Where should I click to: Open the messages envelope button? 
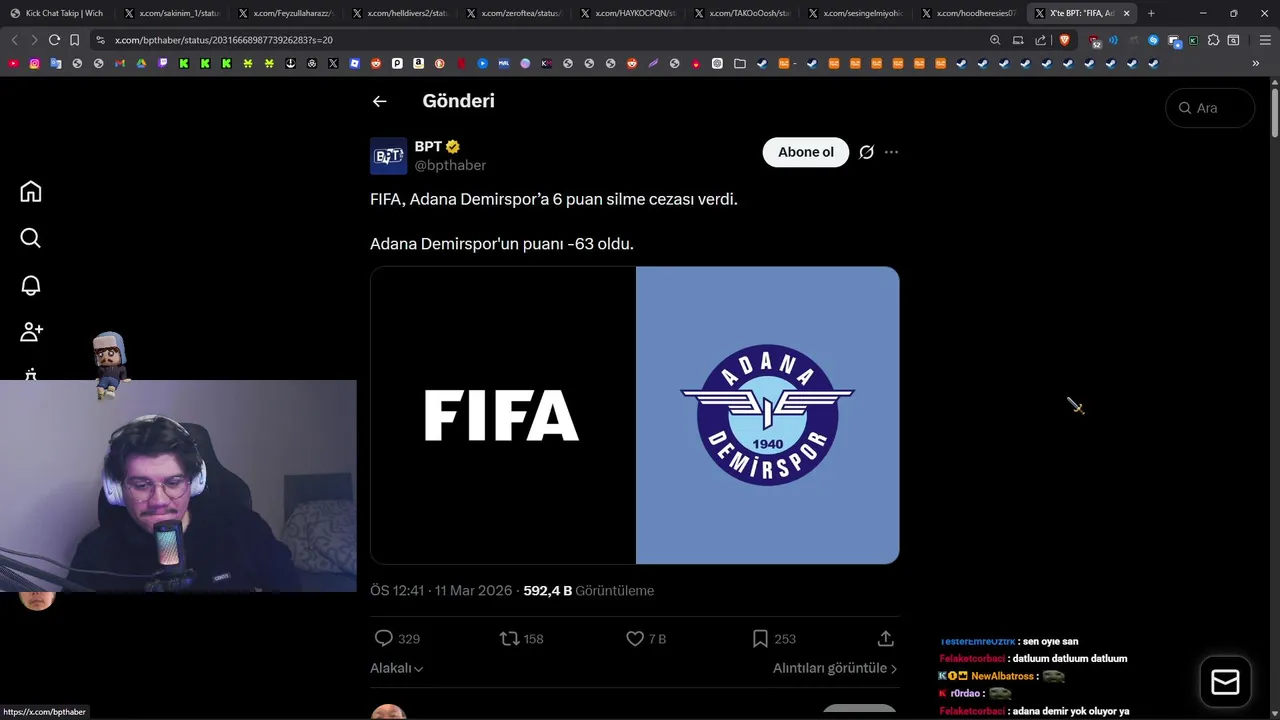click(1225, 682)
